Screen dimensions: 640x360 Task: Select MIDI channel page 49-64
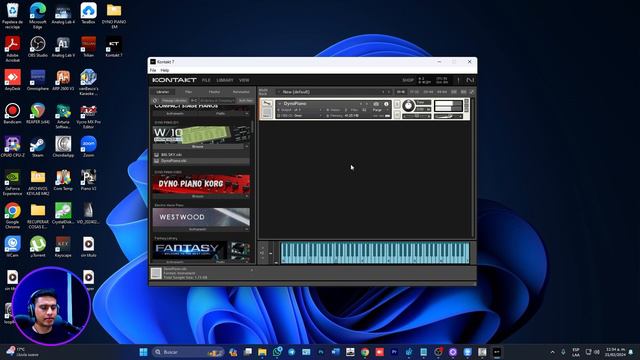pyautogui.click(x=442, y=92)
